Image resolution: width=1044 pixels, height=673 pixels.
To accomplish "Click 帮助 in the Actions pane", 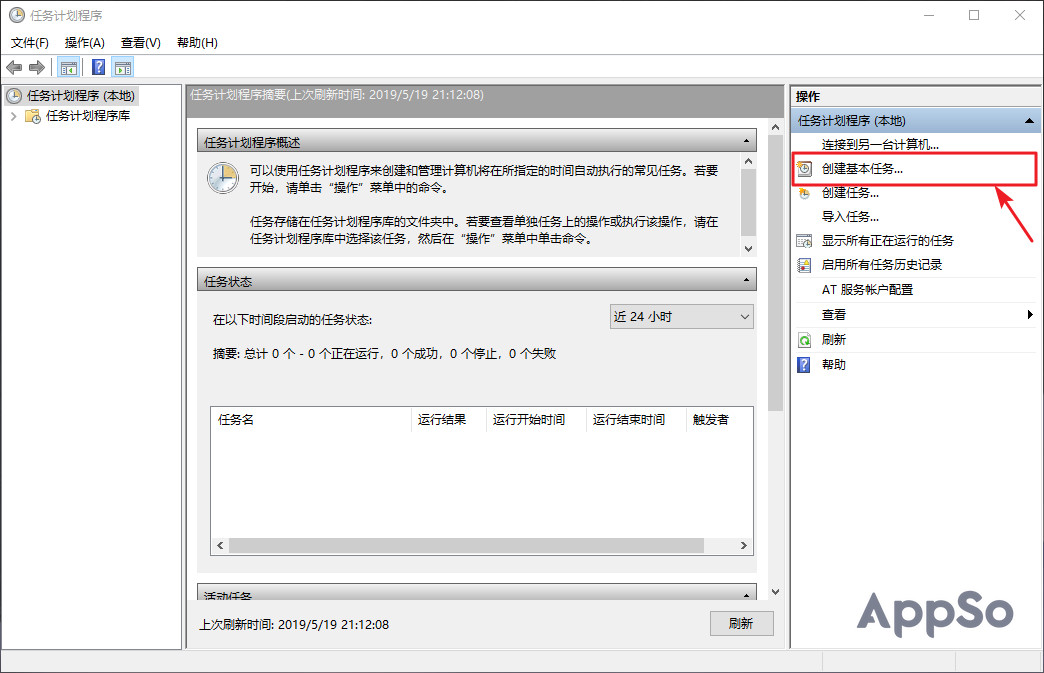I will (834, 365).
